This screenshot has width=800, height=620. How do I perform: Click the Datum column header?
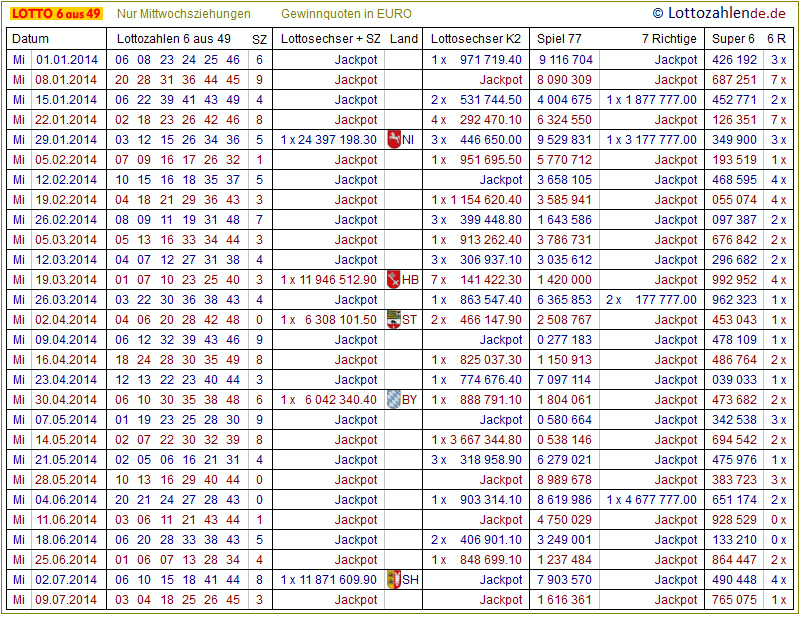pyautogui.click(x=30, y=39)
